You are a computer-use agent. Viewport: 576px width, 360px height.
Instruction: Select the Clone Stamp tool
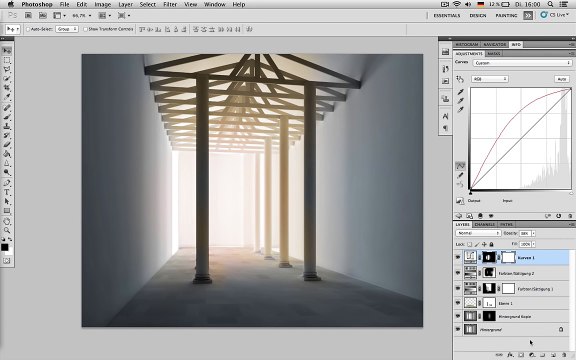point(7,126)
